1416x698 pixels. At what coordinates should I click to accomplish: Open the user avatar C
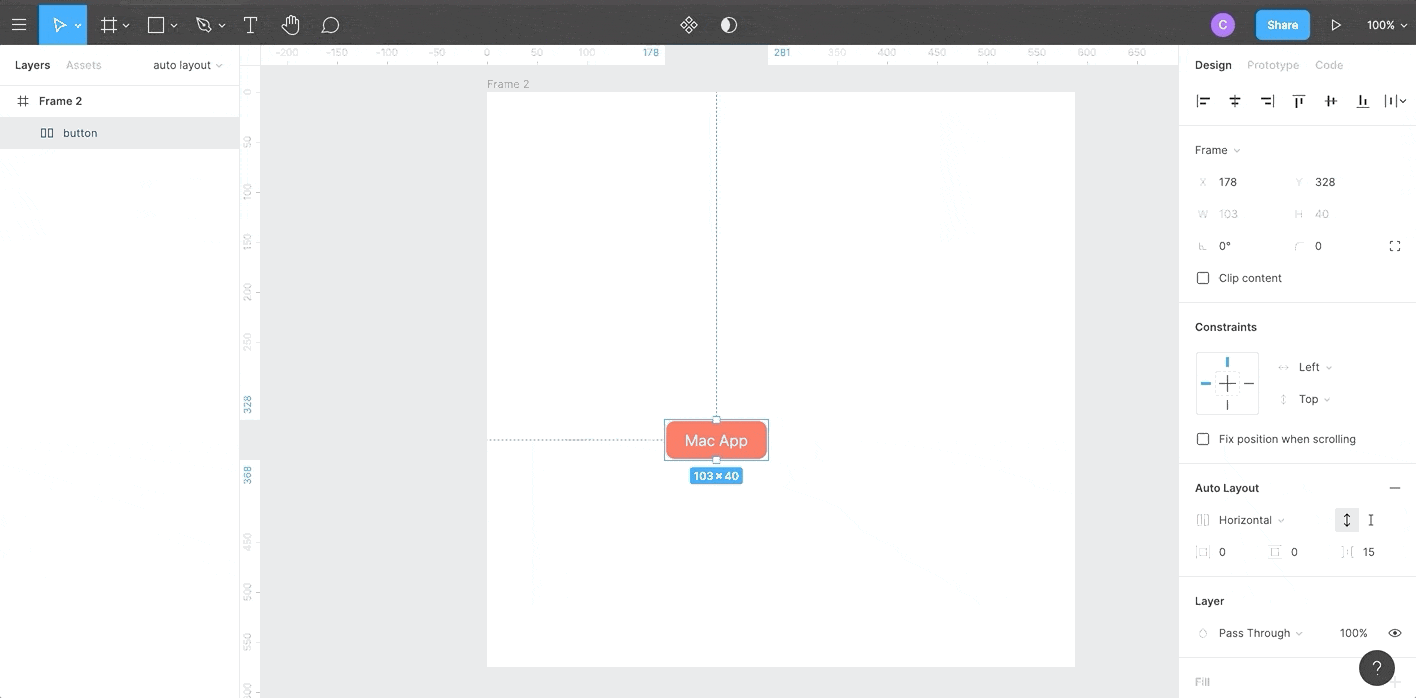[1222, 25]
